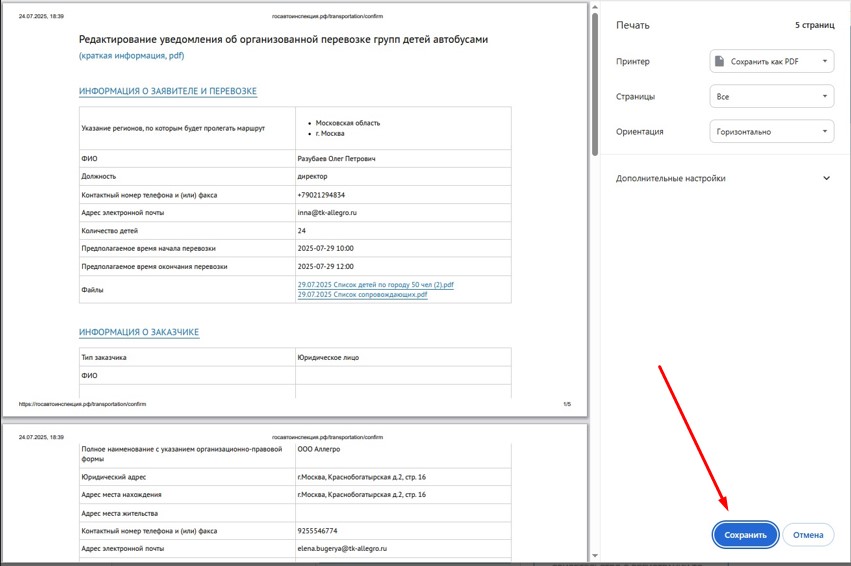Click the (краткая информация, pdf) link
This screenshot has height=566, width=851.
pos(131,56)
